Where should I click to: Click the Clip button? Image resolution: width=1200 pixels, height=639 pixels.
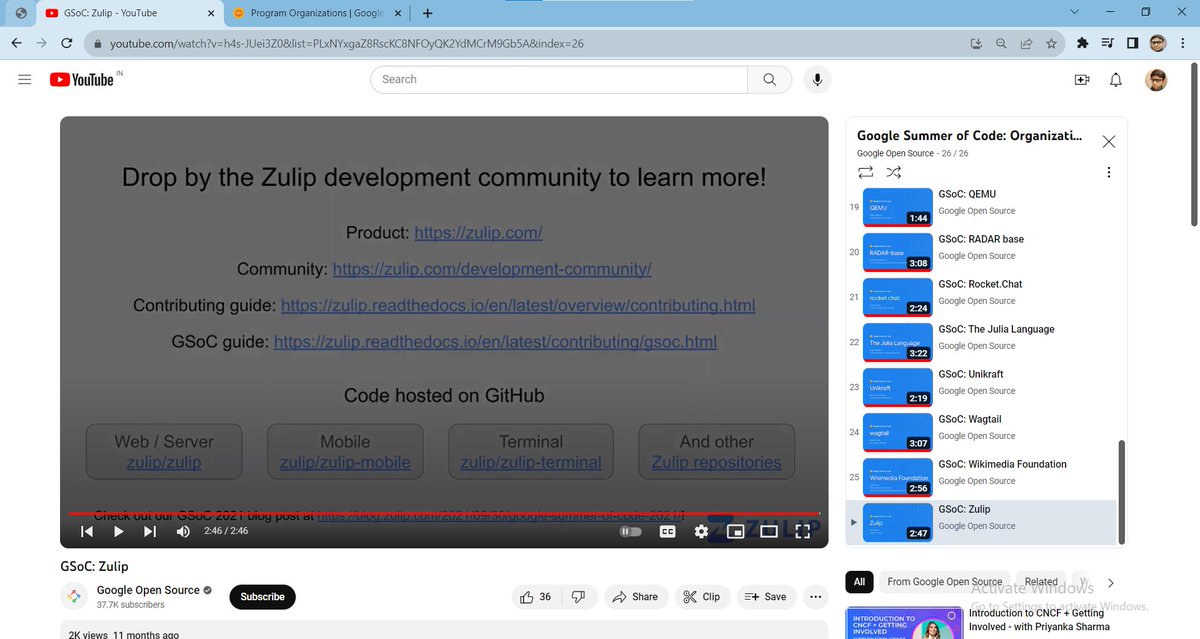[x=701, y=597]
